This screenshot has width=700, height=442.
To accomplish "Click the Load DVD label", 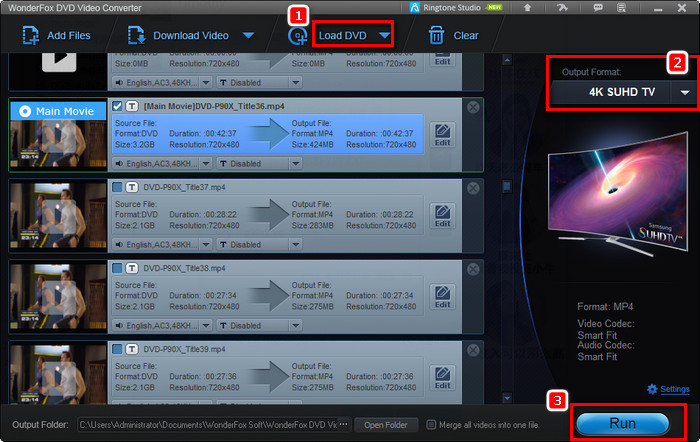I will click(x=342, y=36).
